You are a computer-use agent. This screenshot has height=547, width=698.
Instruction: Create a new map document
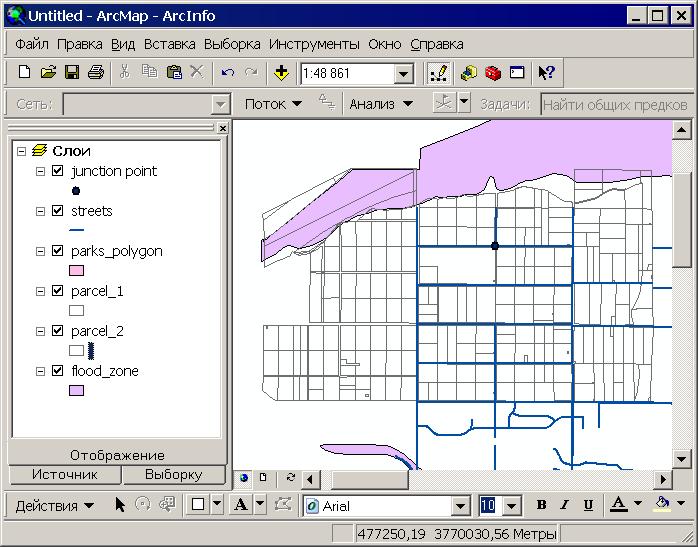[24, 73]
